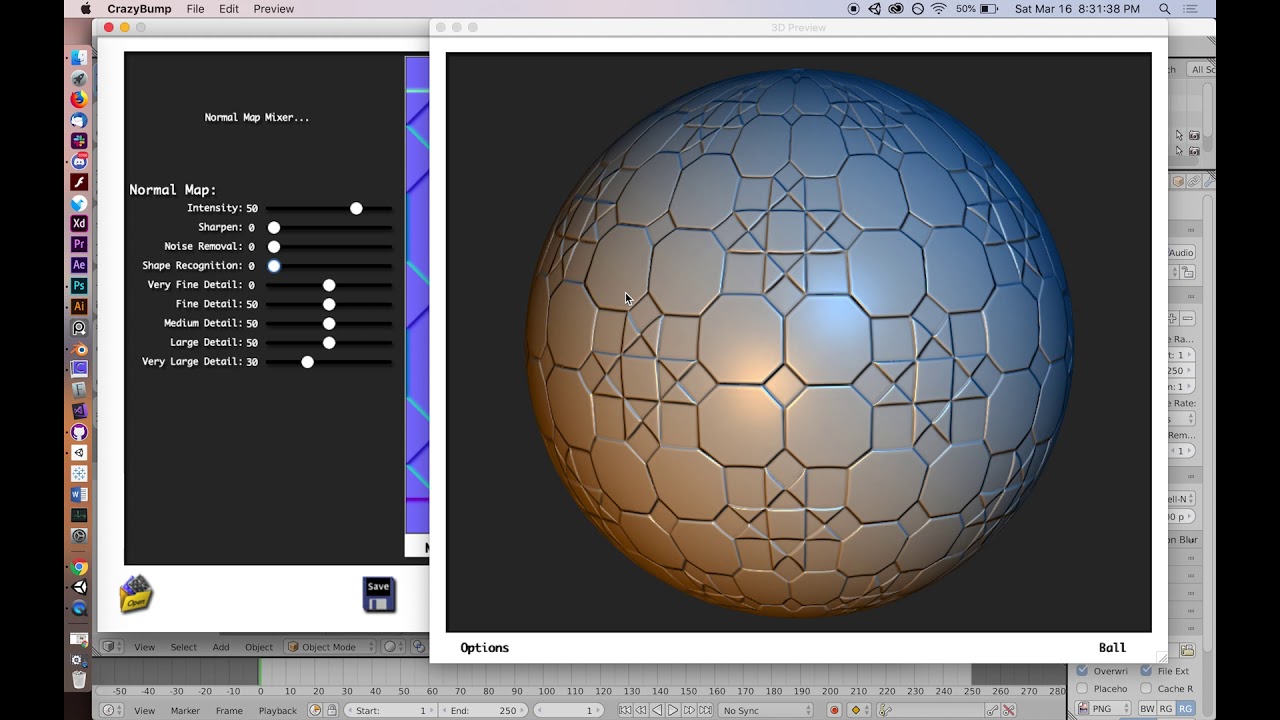This screenshot has width=1280, height=720.
Task: Open Firefox from the dock
Action: (79, 99)
